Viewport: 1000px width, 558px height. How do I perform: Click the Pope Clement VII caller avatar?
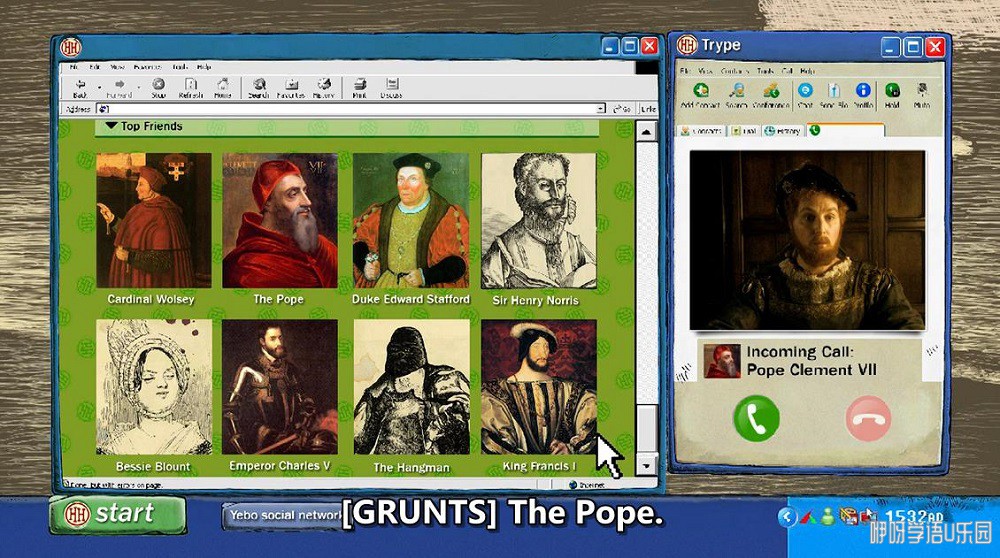722,361
